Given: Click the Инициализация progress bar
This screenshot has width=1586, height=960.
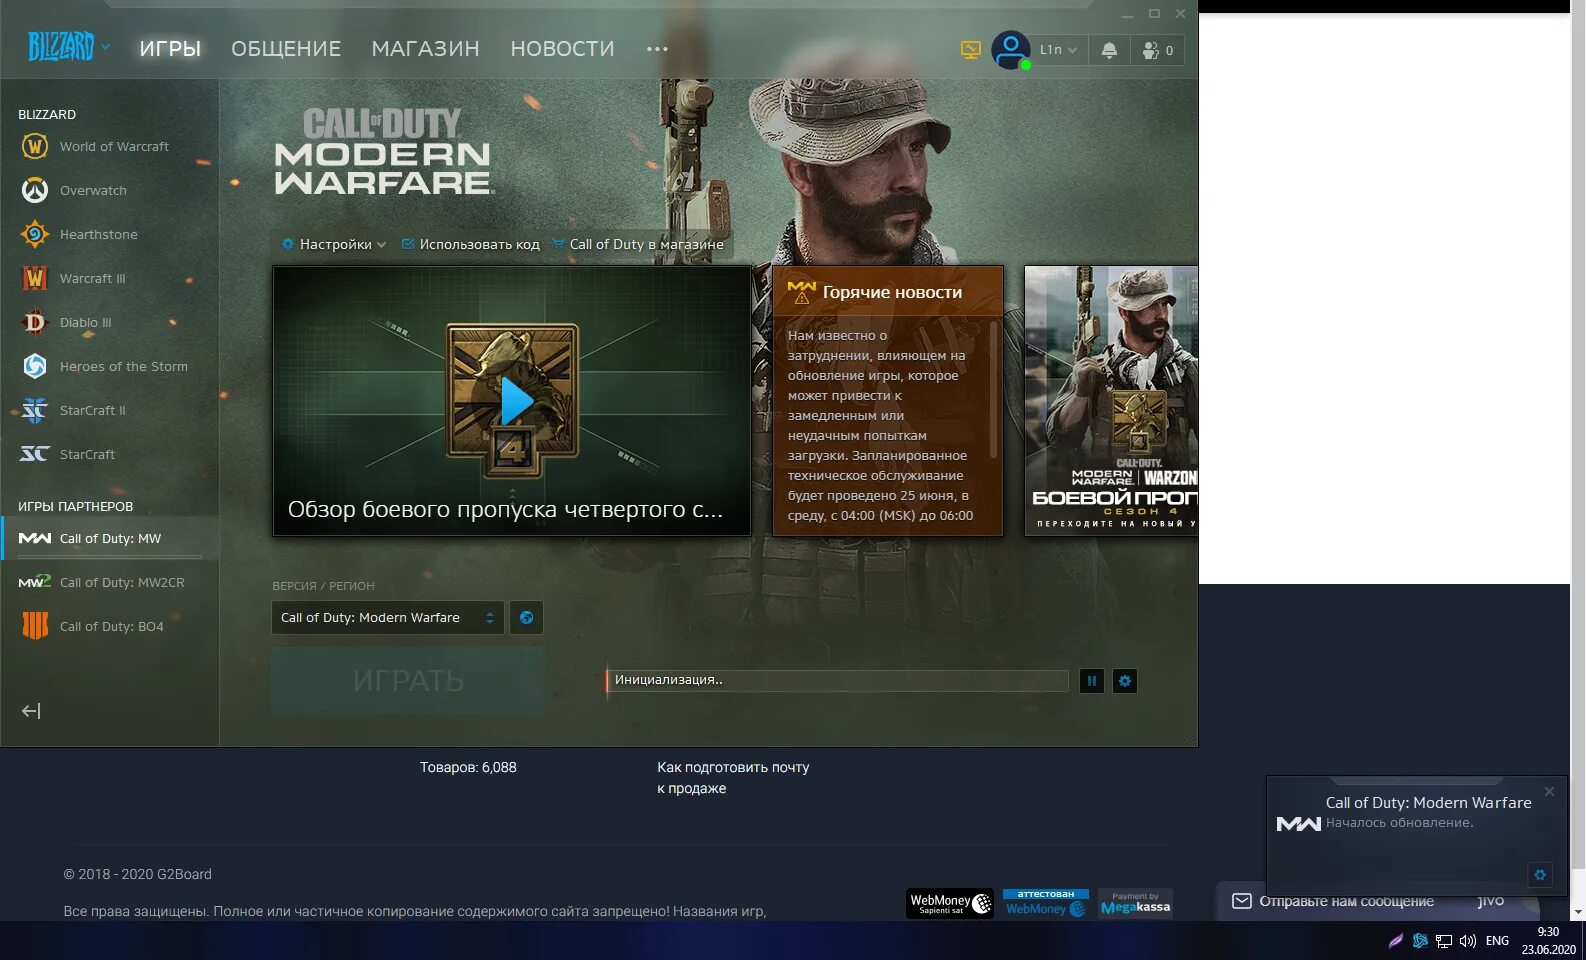Looking at the screenshot, I should click(x=837, y=680).
